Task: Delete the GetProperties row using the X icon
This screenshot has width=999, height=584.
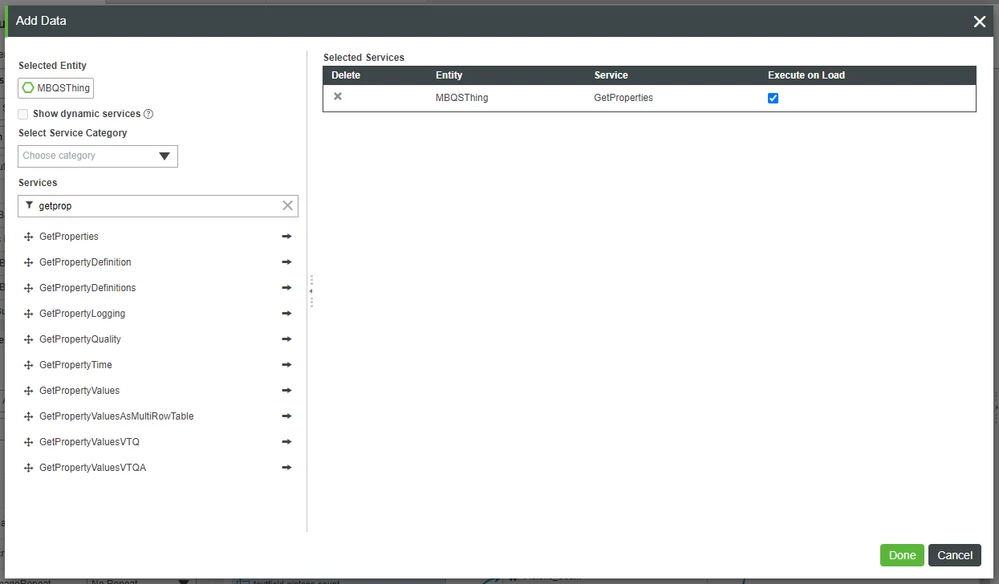Action: (x=337, y=96)
